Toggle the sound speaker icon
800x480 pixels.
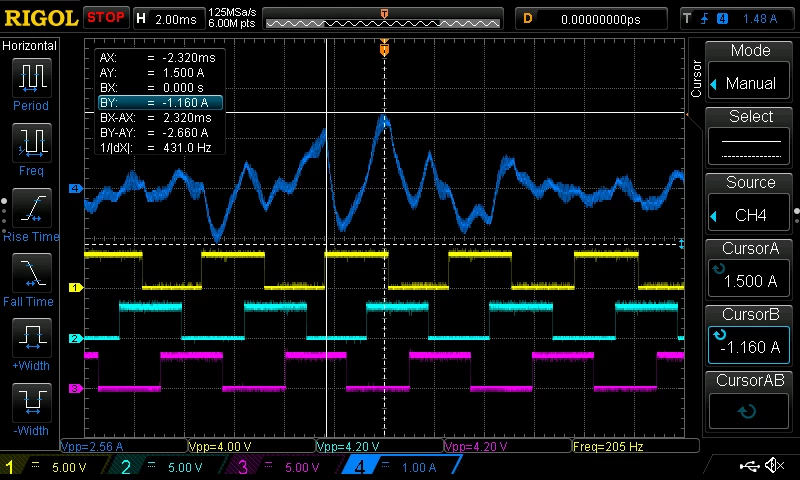pos(774,465)
